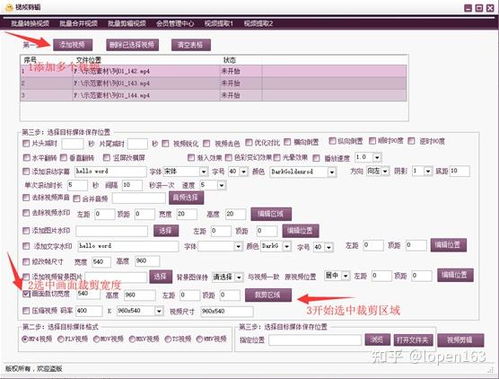Select the file row ending in 01_144.mp4
The width and height of the screenshot is (499, 379).
tap(214, 95)
